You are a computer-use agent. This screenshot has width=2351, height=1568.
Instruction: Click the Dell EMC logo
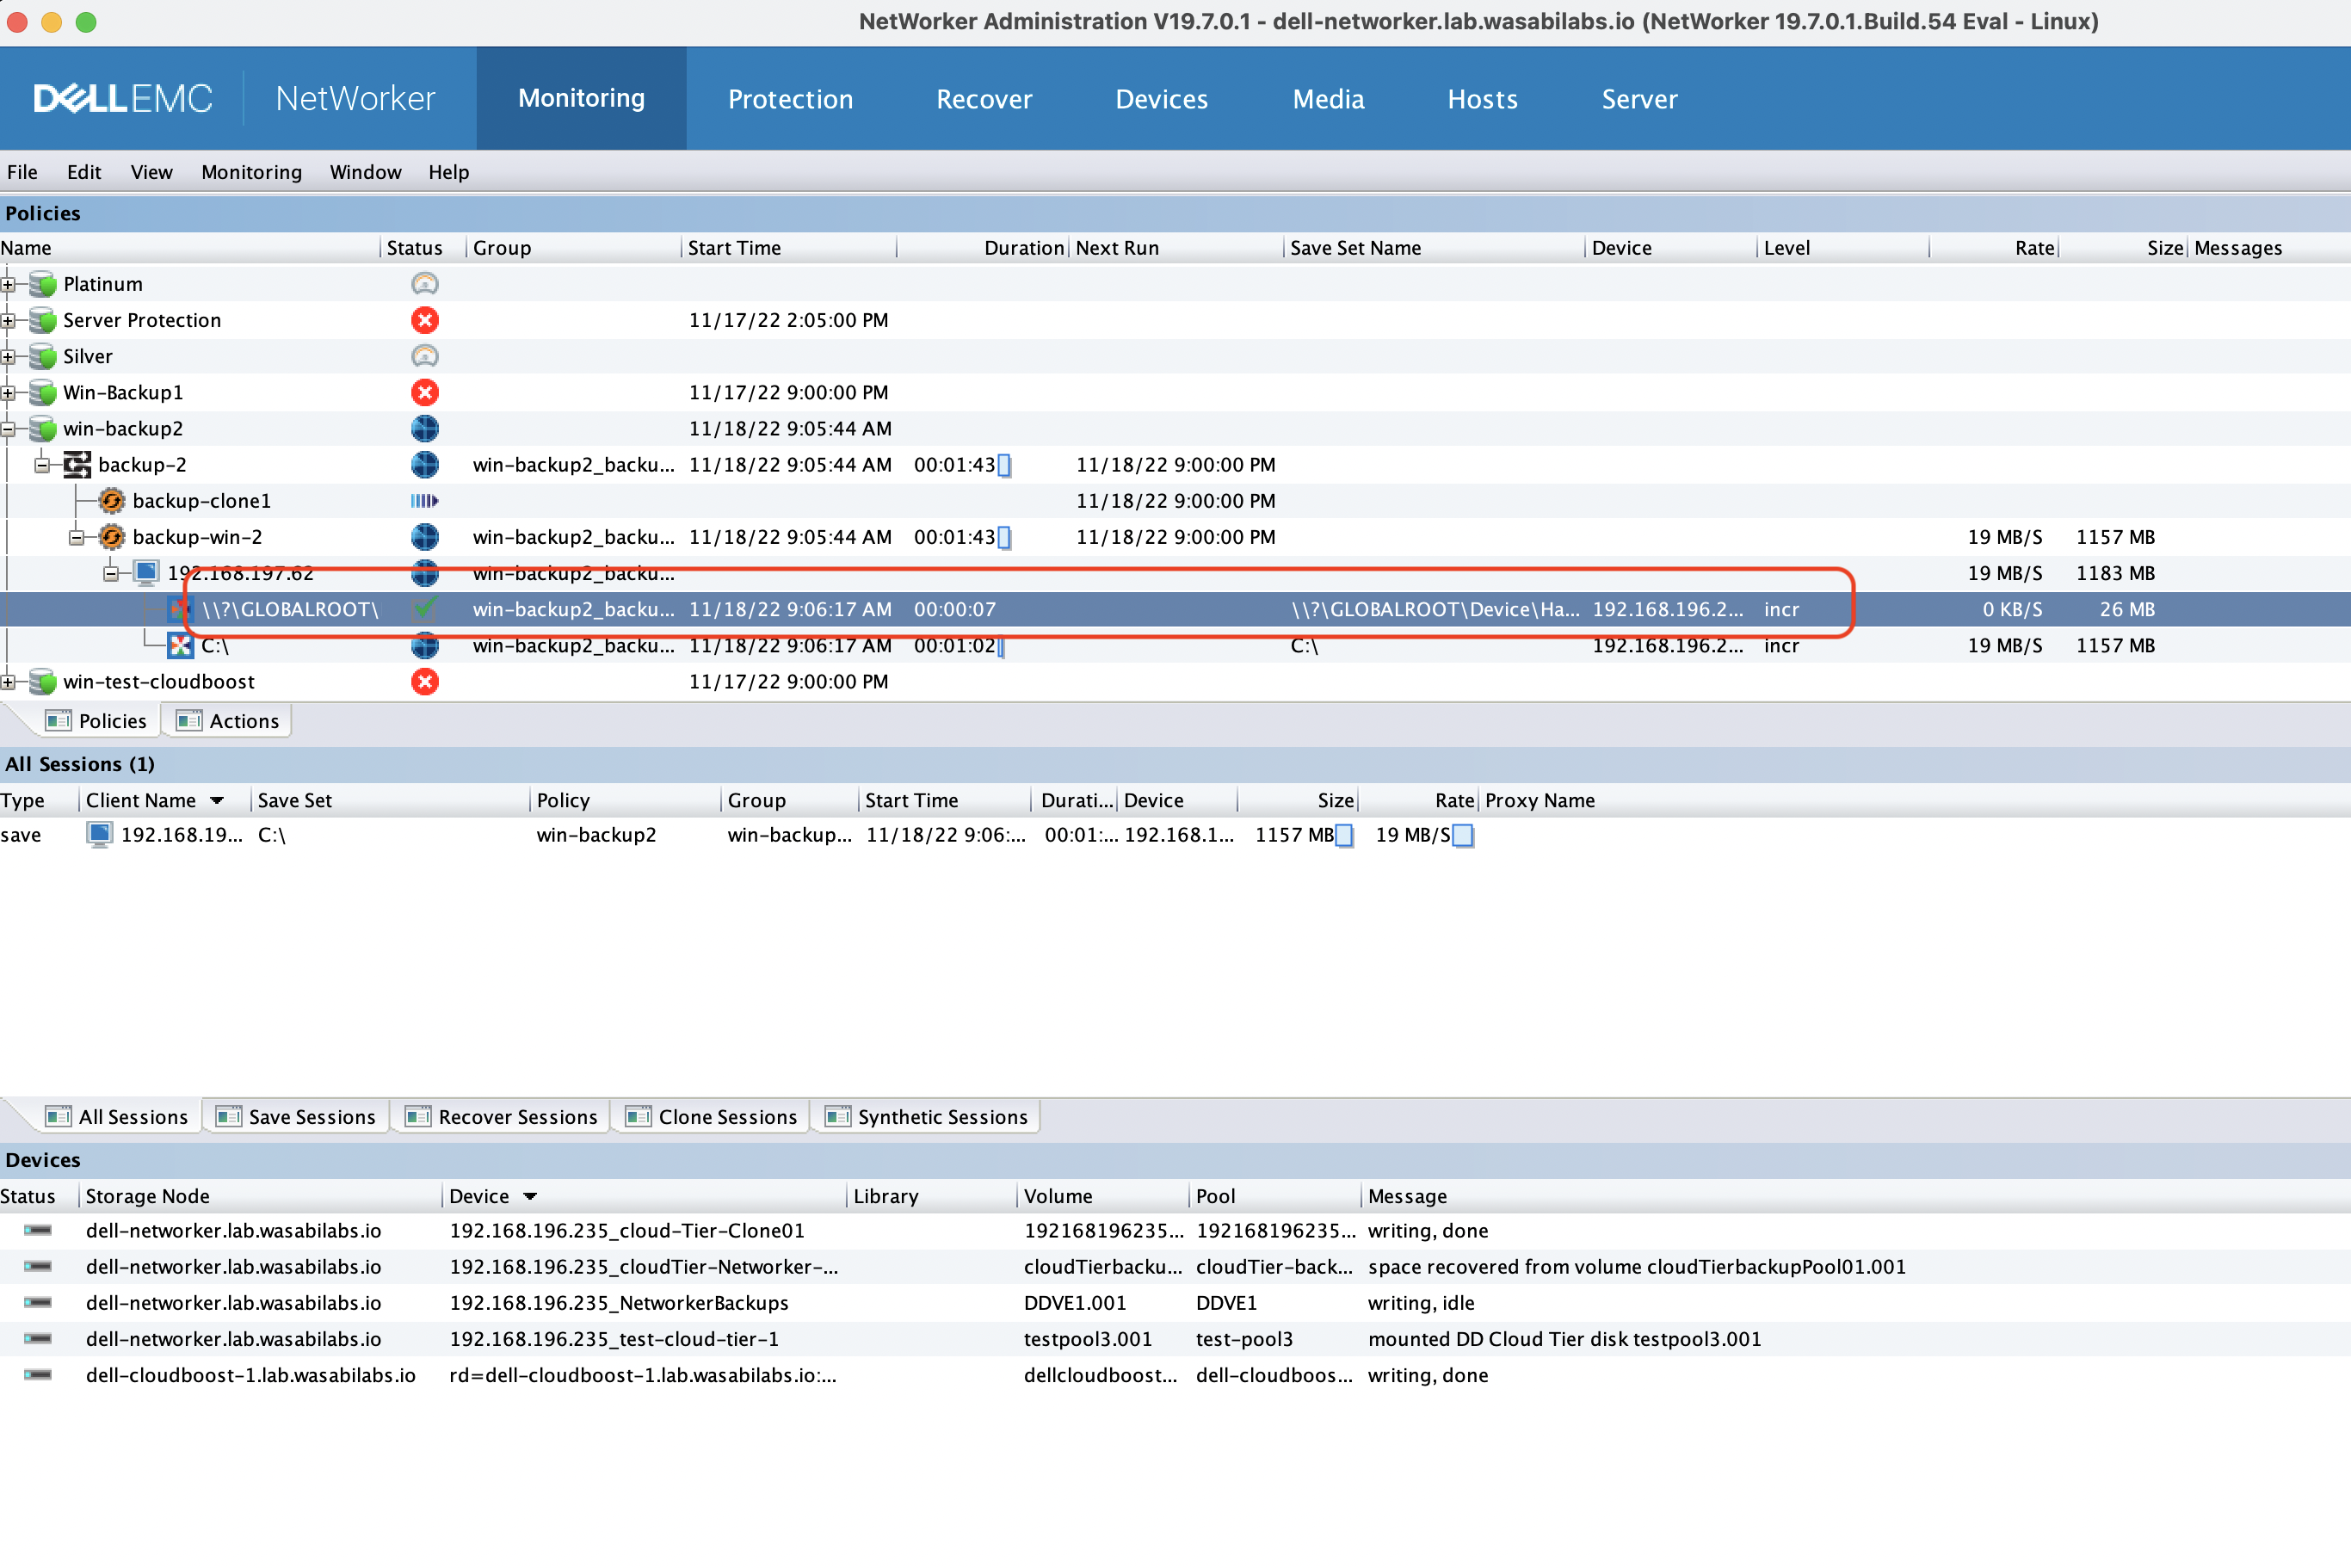123,98
